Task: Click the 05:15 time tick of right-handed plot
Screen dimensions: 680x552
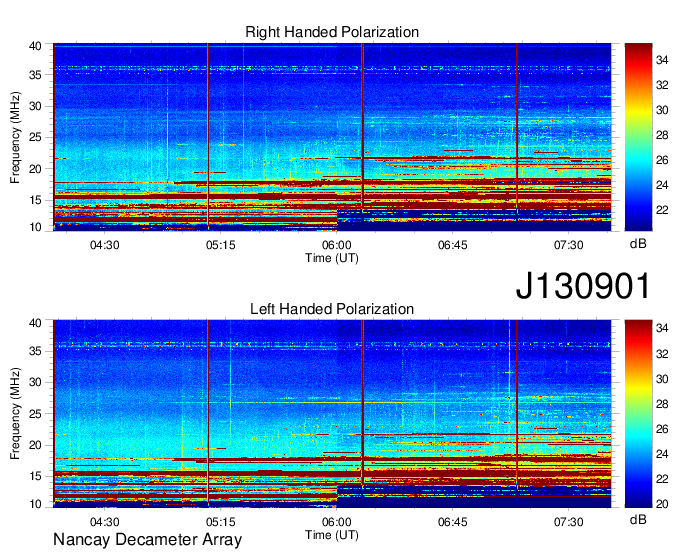Action: [x=221, y=245]
